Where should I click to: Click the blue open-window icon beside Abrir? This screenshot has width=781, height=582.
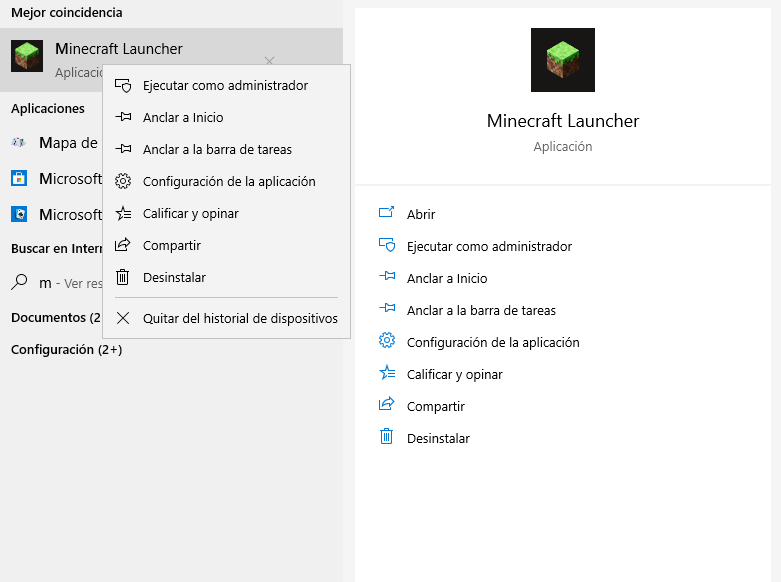(387, 213)
